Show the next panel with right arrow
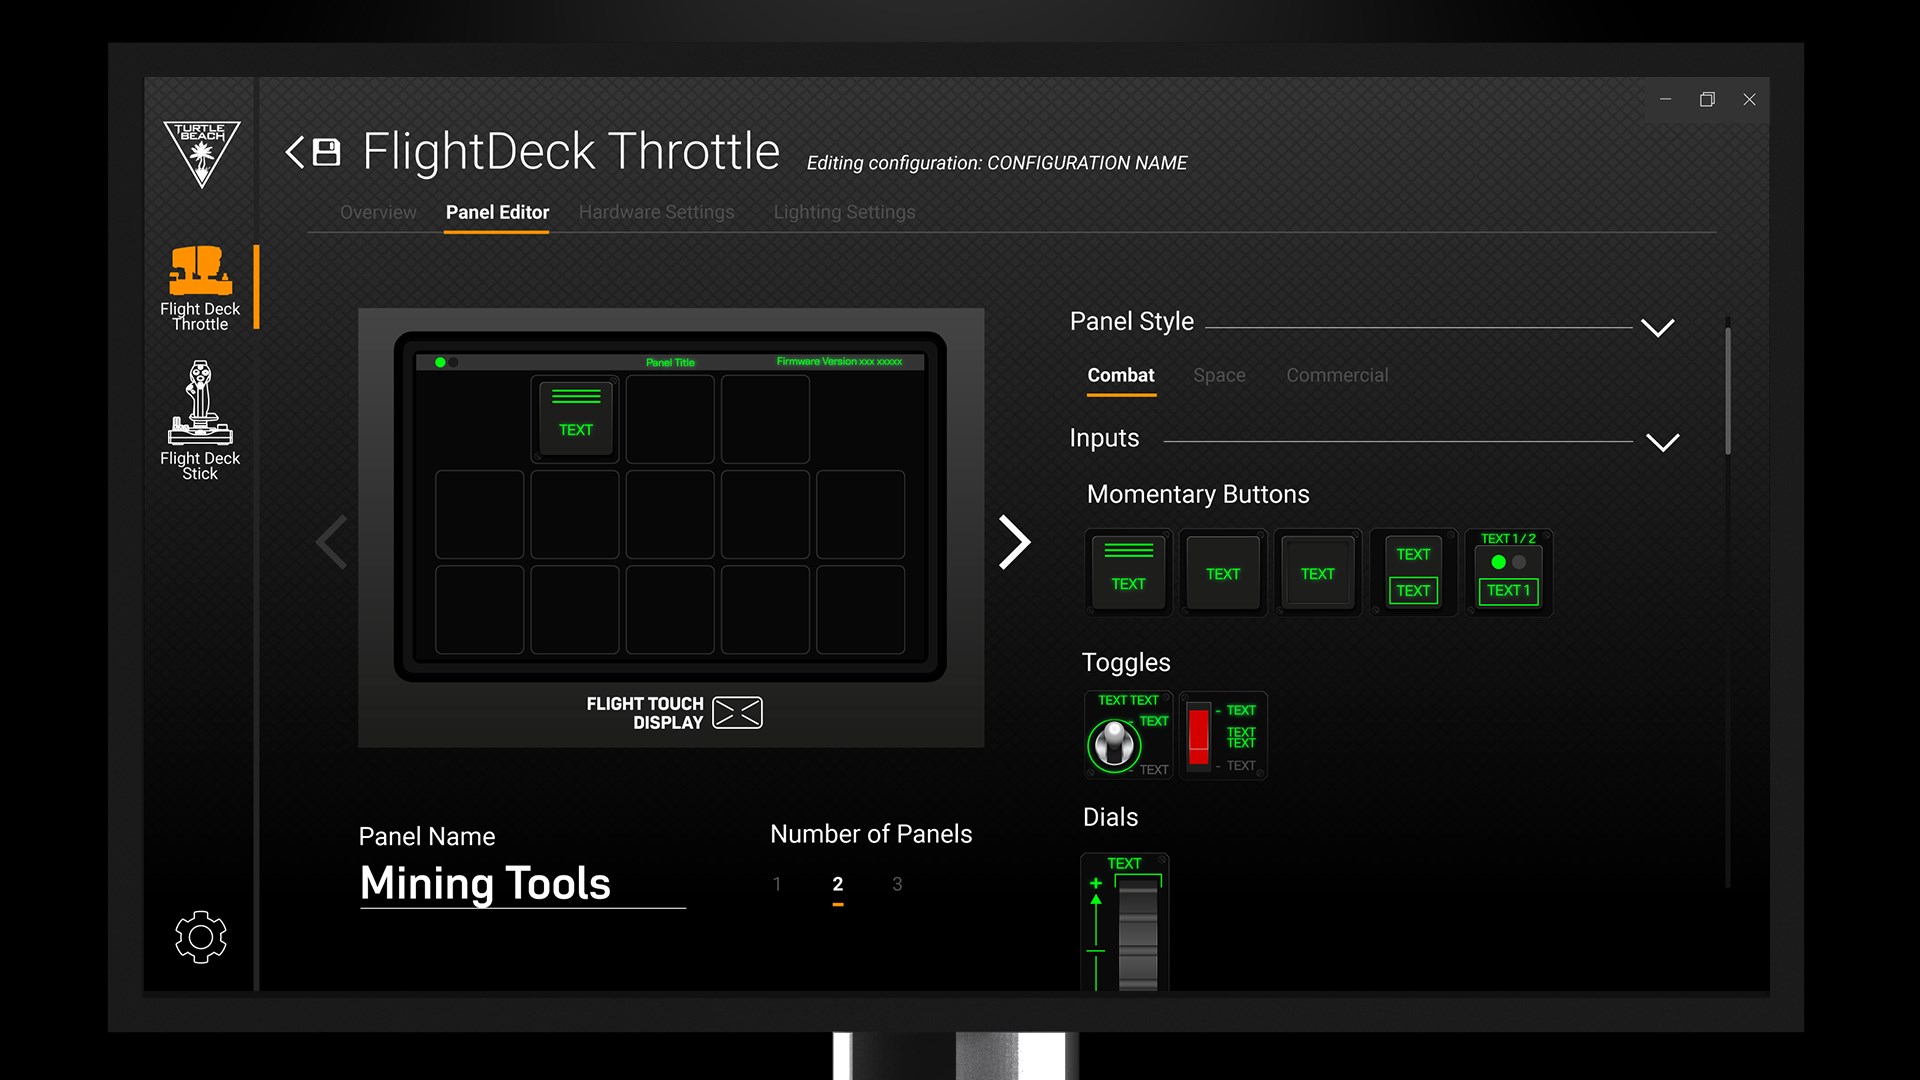 pos(1015,541)
